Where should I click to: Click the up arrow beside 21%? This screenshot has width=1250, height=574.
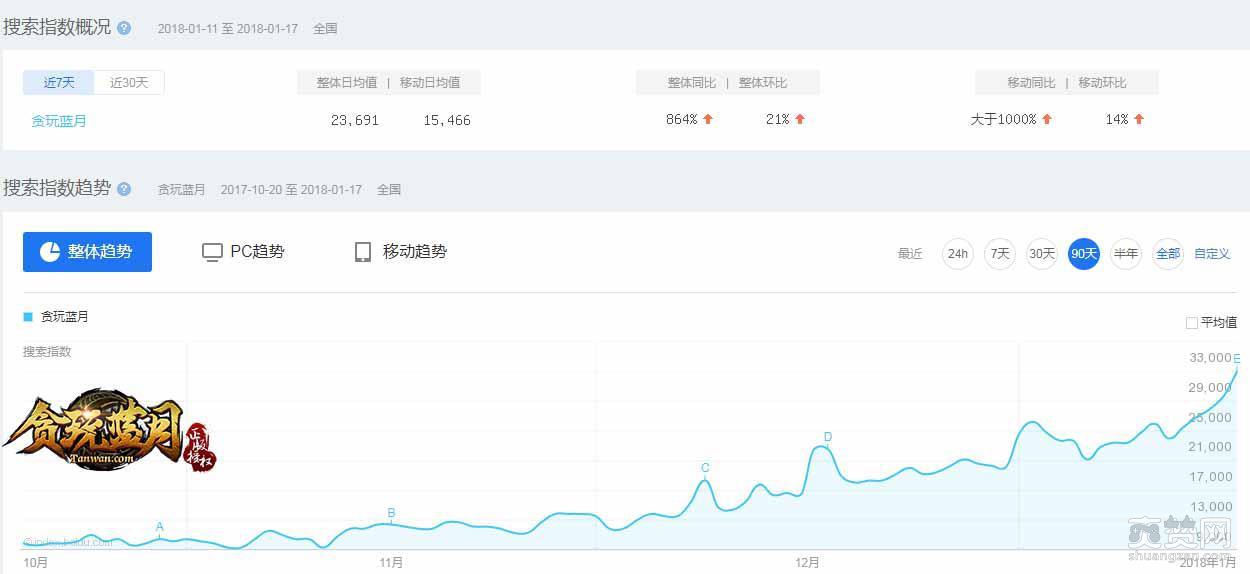[800, 119]
